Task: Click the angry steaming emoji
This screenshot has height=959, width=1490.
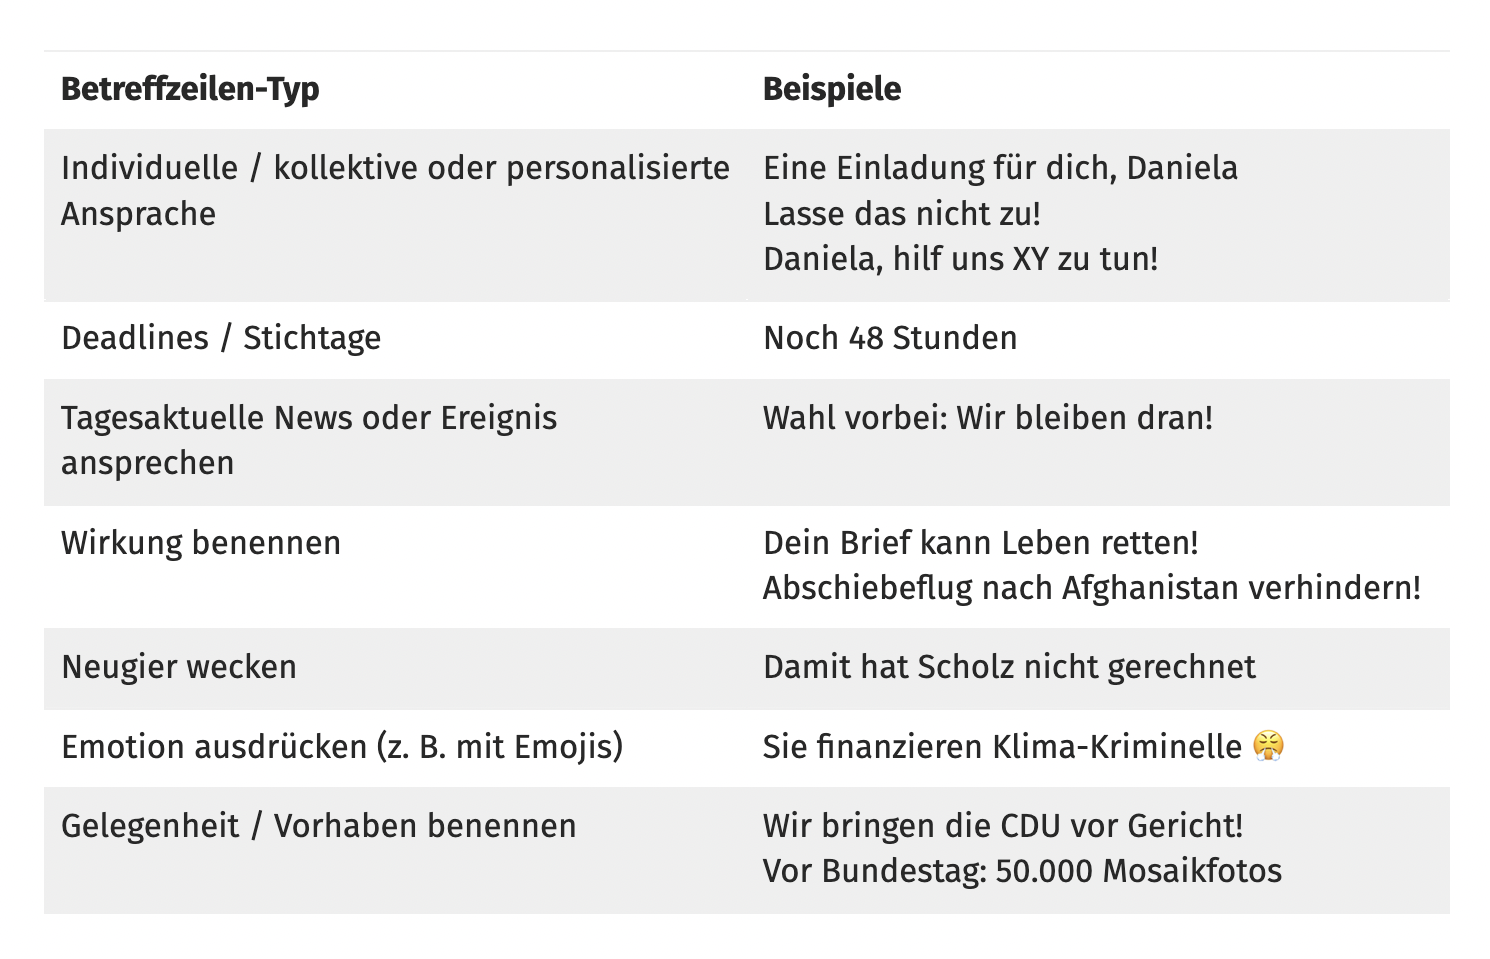Action: coord(1268,746)
